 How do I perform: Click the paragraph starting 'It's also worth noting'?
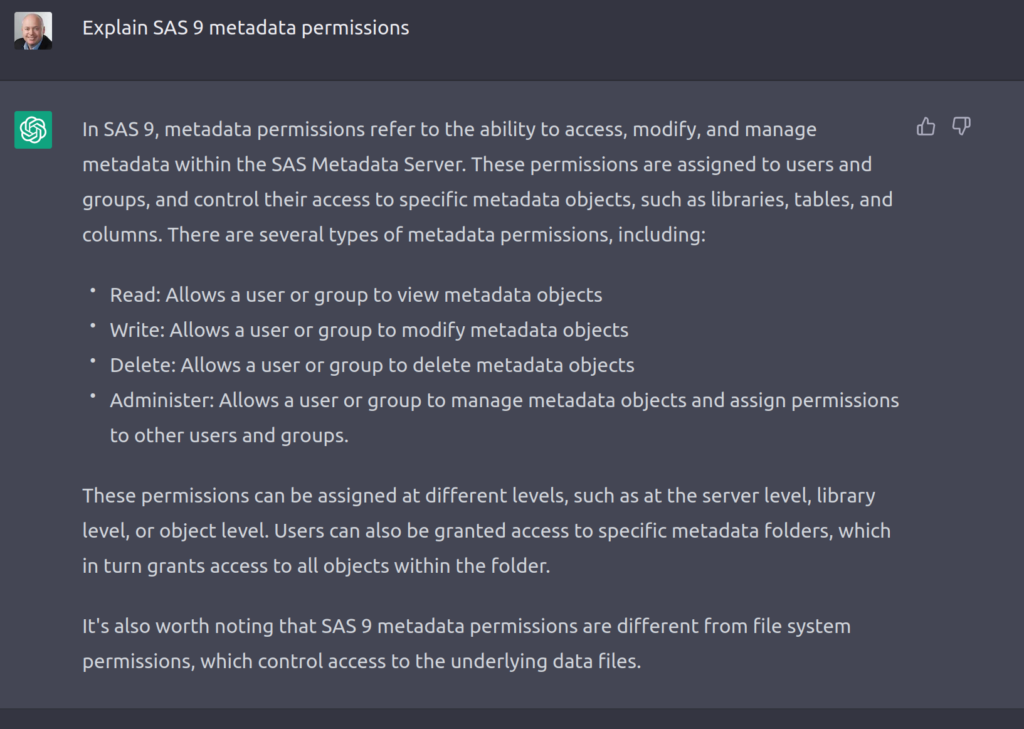(466, 643)
